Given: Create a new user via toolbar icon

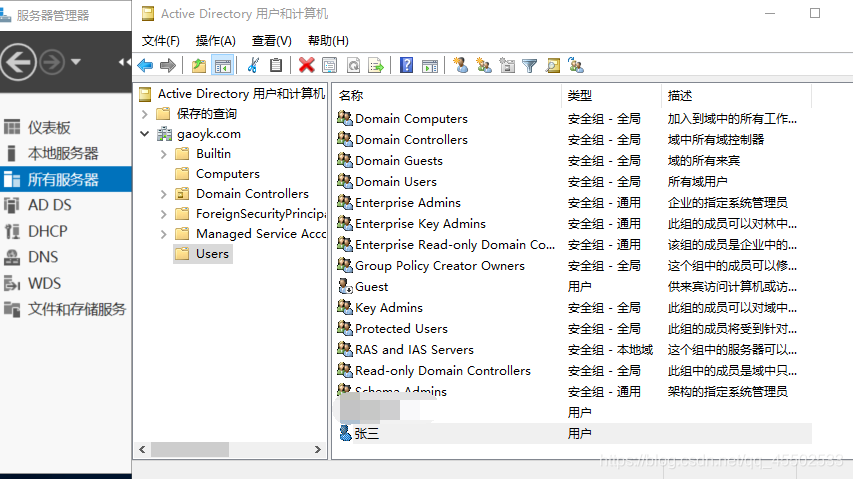Looking at the screenshot, I should [460, 66].
